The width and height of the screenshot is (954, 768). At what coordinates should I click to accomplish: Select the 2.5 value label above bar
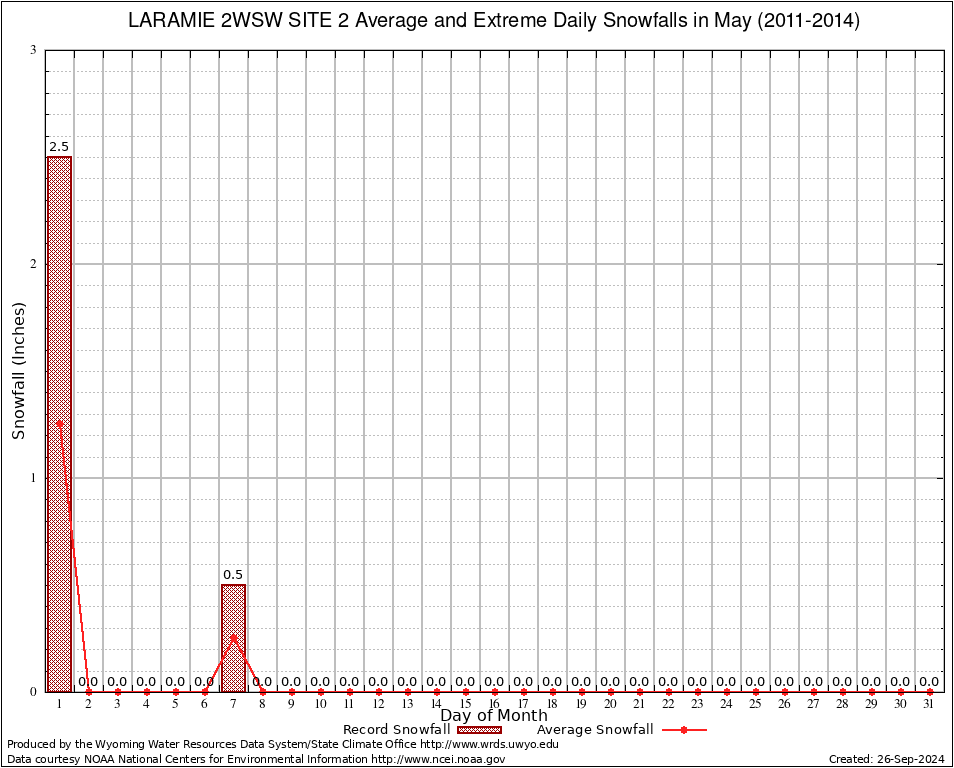59,147
